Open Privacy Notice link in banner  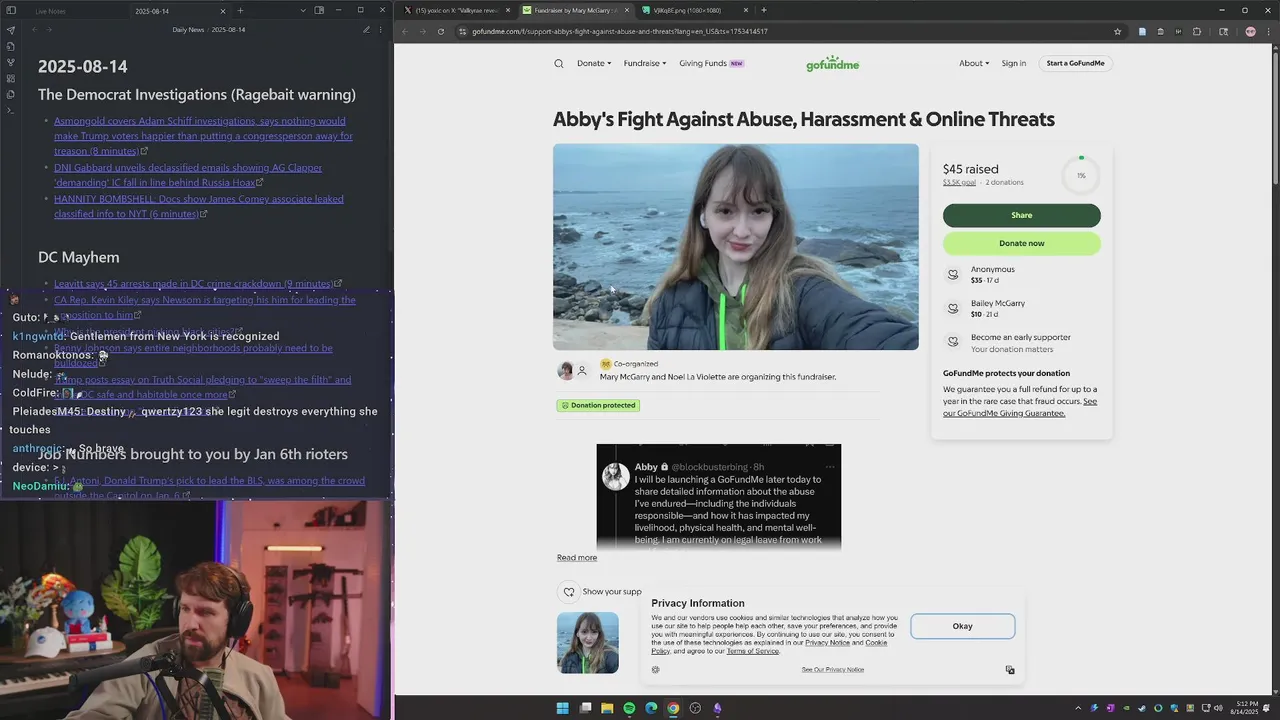(x=828, y=642)
